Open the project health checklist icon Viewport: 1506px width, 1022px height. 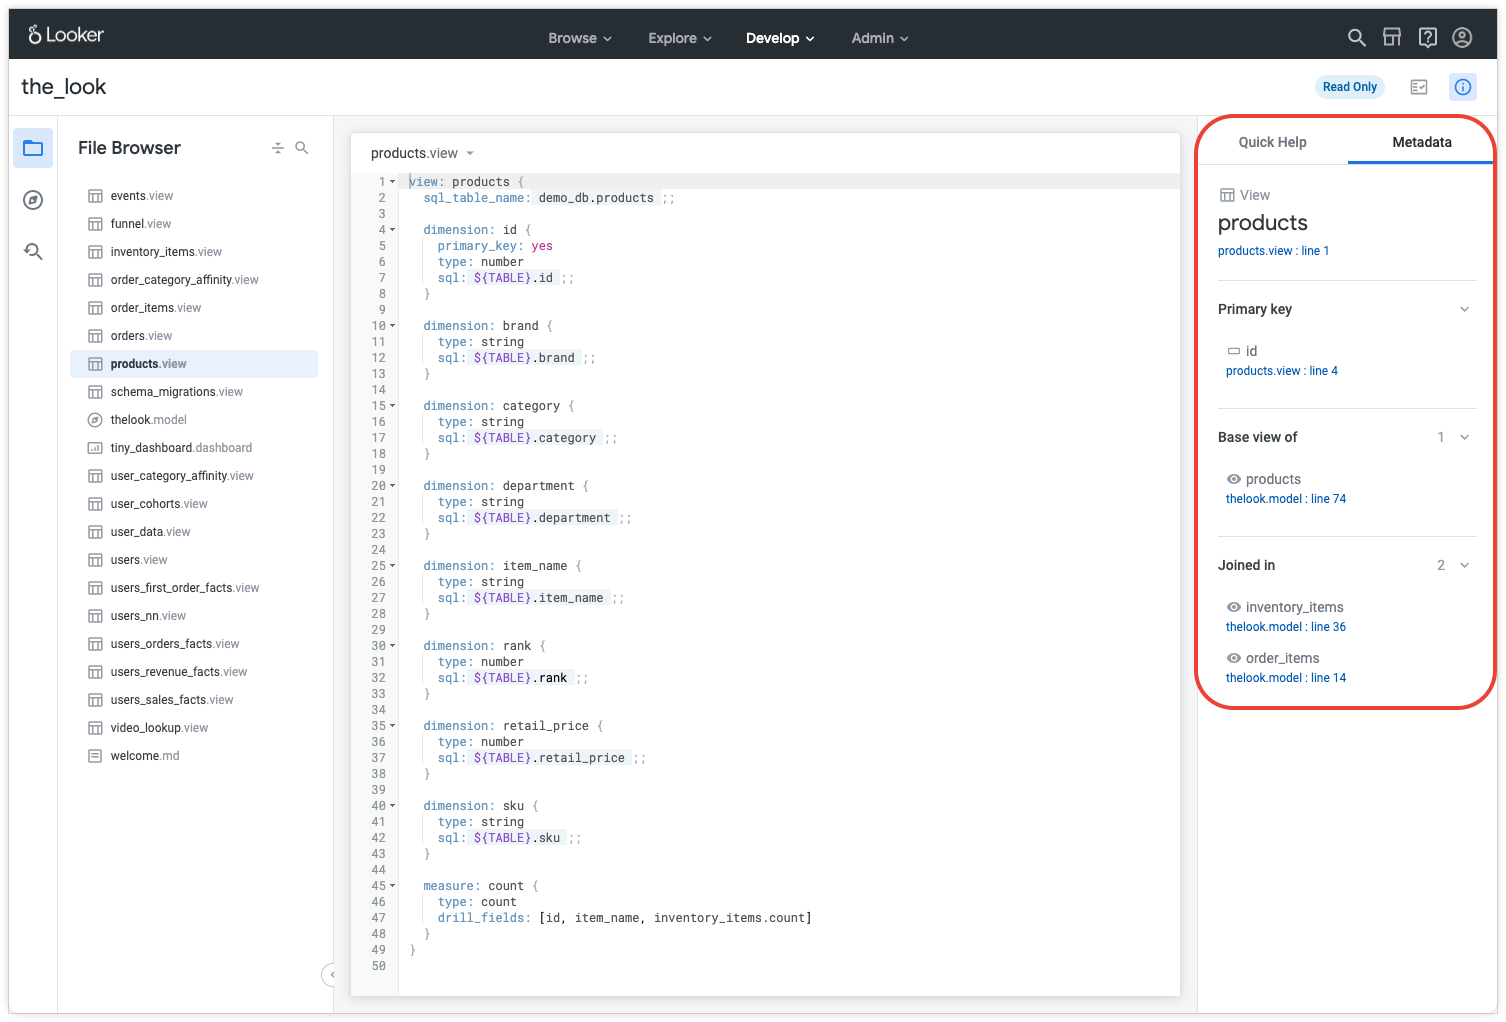tap(1419, 87)
